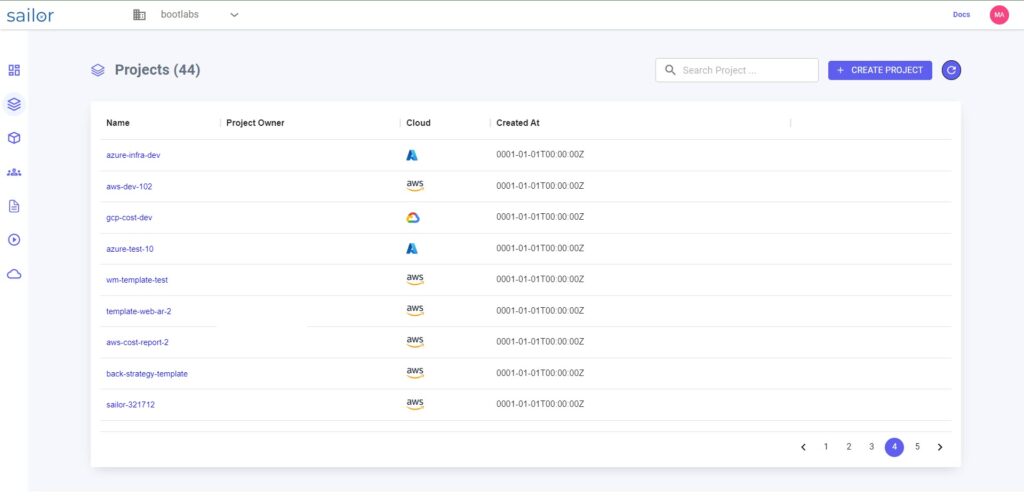
Task: Expand the bootlabs organization dropdown
Action: tap(234, 15)
